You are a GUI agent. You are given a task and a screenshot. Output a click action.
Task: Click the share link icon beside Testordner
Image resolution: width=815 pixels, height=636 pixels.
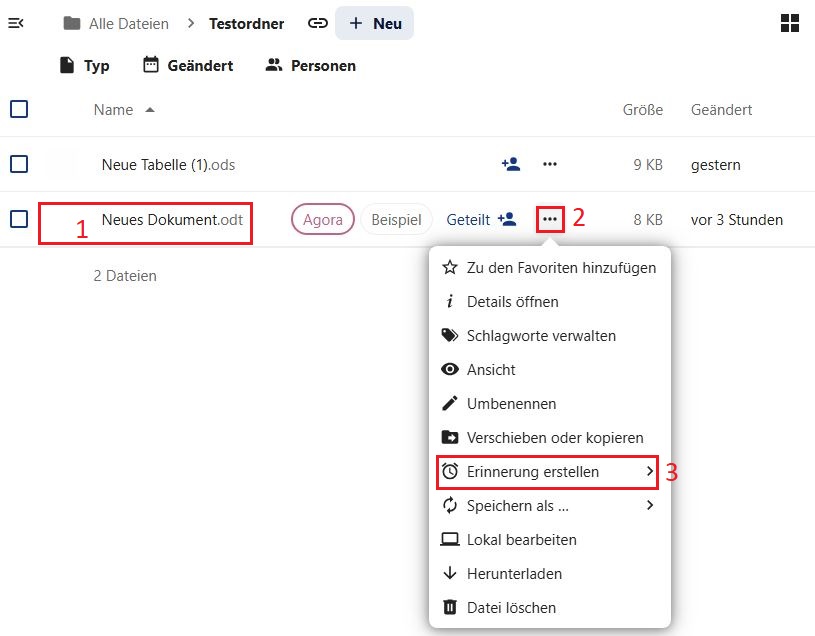(318, 23)
